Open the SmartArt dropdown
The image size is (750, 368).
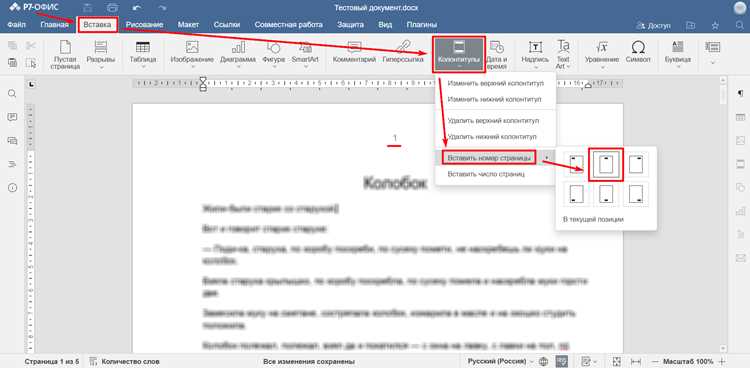coord(305,55)
